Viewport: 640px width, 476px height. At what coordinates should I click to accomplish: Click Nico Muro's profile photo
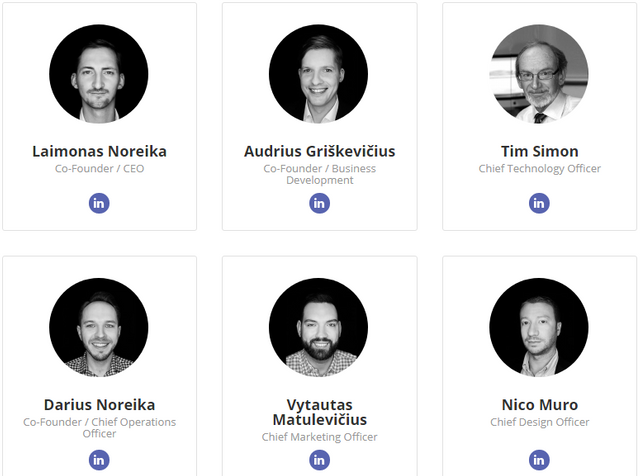[x=539, y=327]
